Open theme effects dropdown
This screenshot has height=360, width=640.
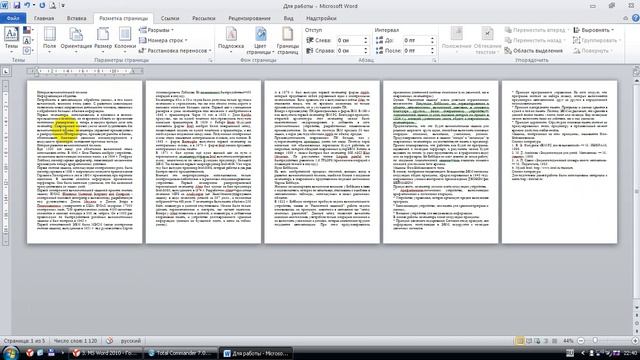pyautogui.click(x=28, y=51)
